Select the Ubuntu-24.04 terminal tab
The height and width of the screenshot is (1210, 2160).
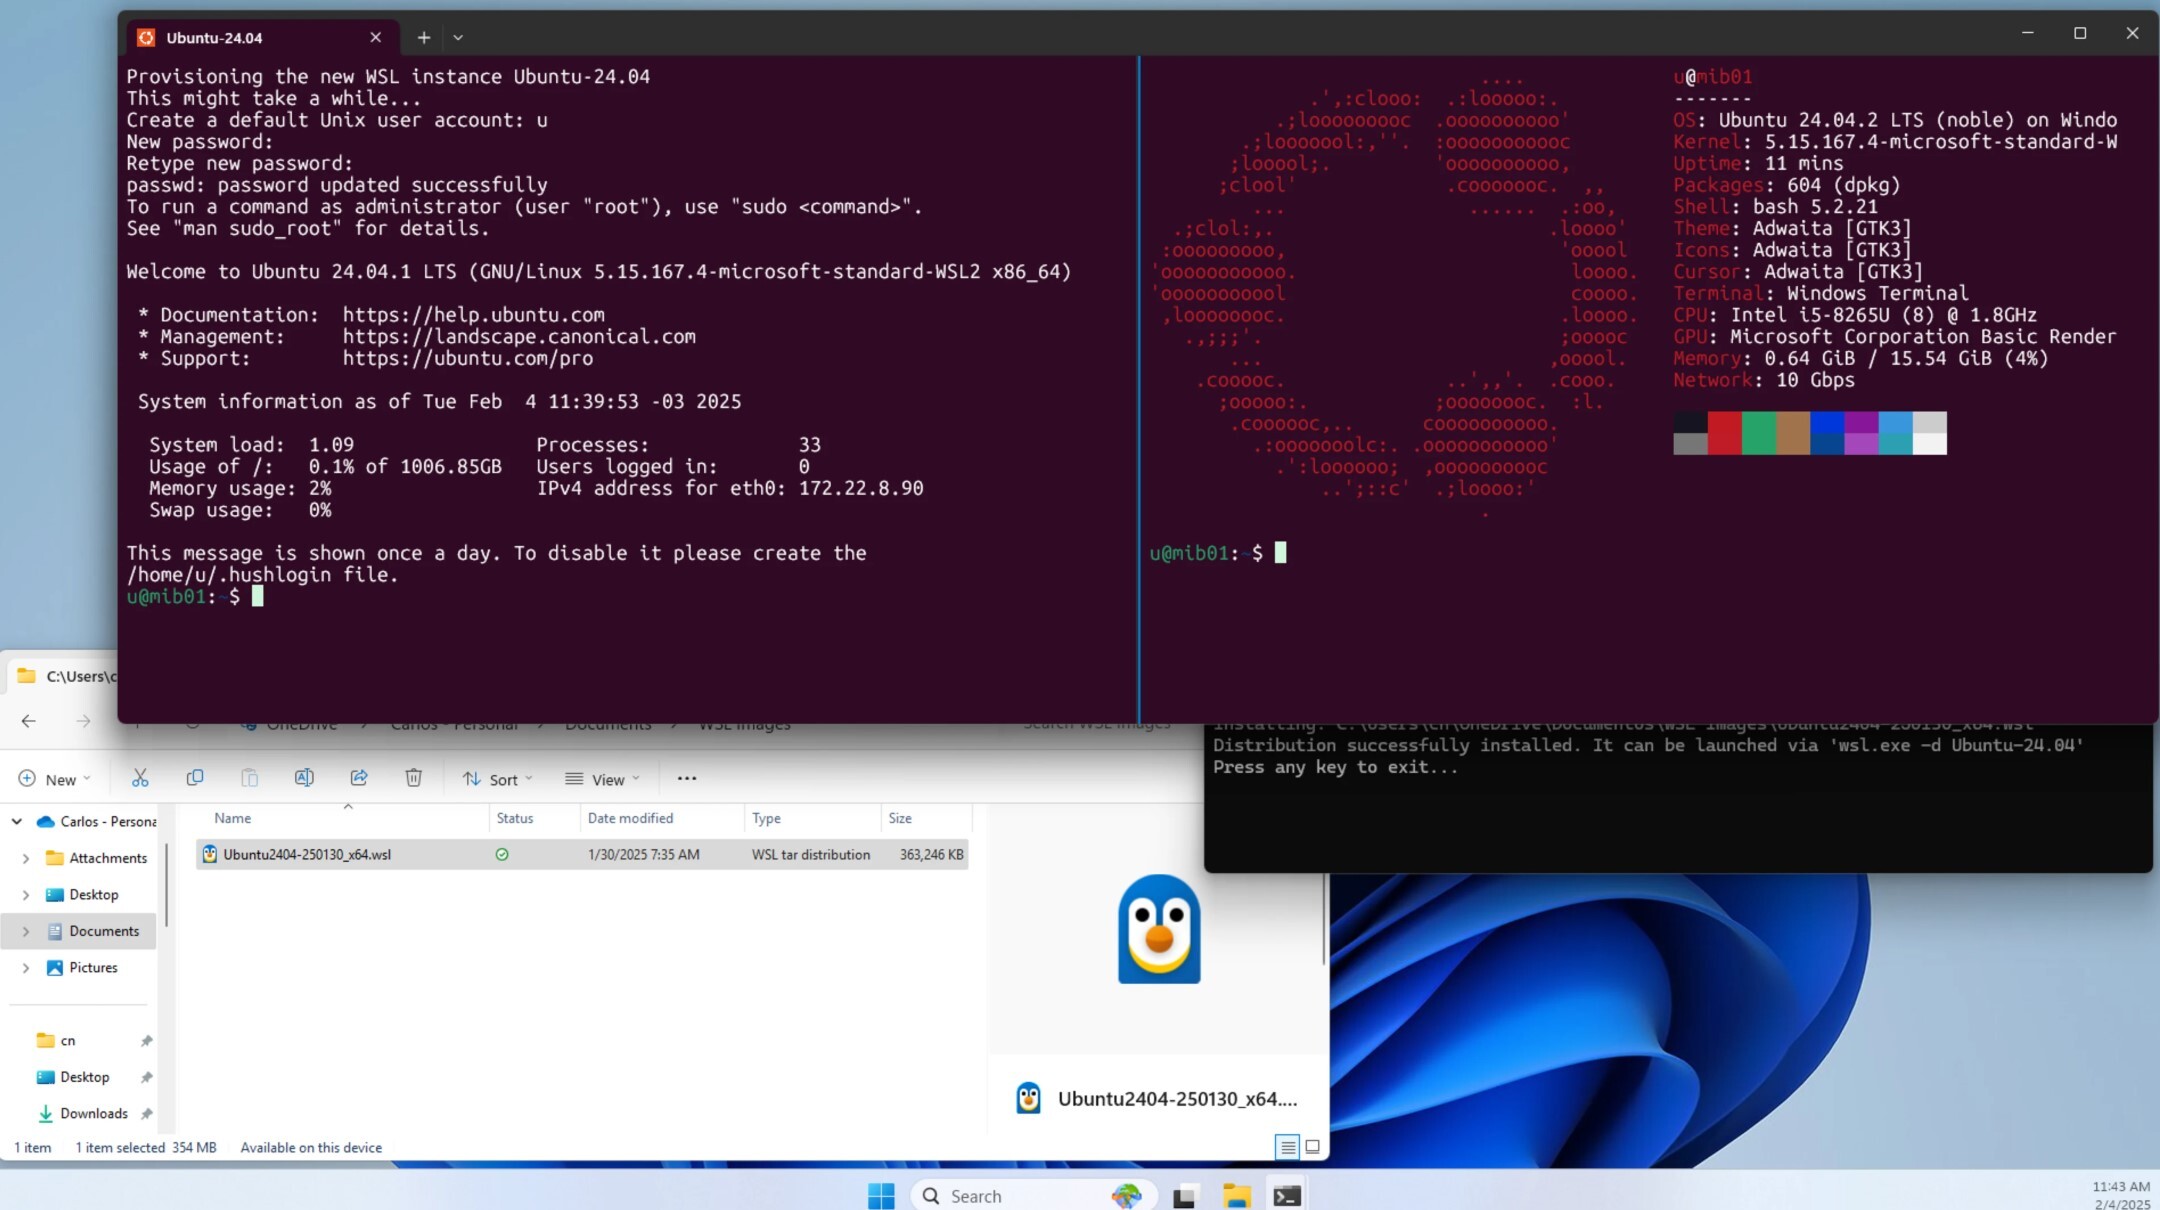tap(215, 37)
